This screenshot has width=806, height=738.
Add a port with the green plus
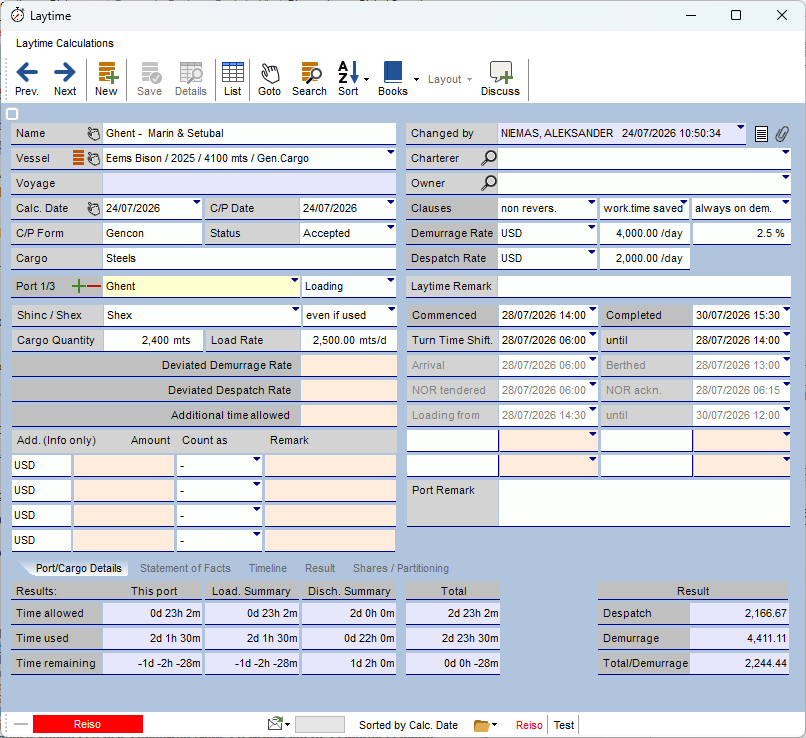pos(79,286)
